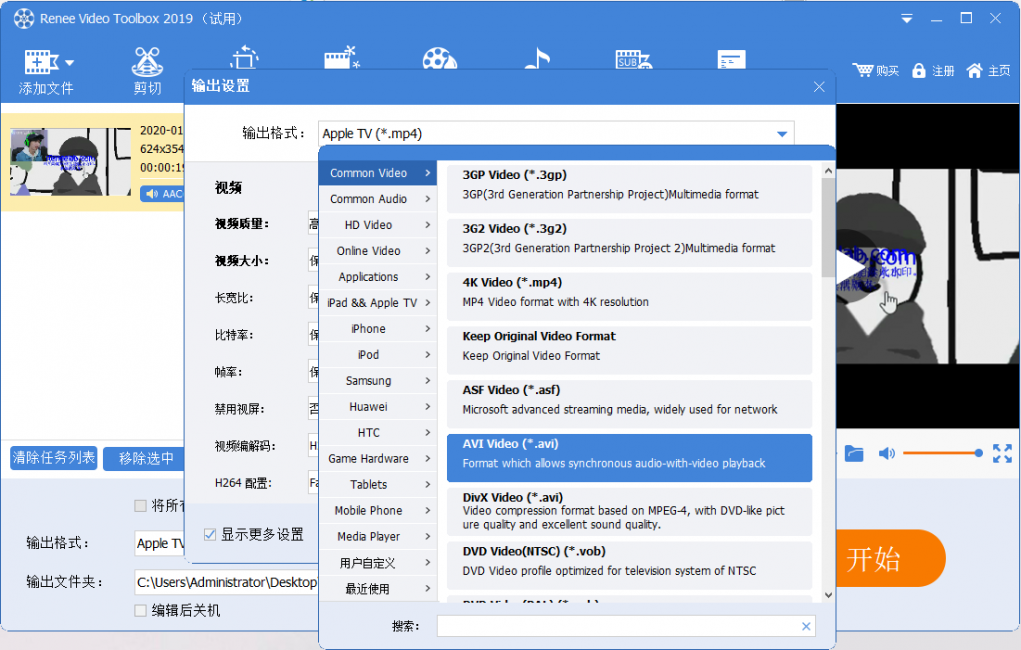Viewport: 1021px width, 650px height.
Task: Select the Huawei category
Action: point(378,406)
